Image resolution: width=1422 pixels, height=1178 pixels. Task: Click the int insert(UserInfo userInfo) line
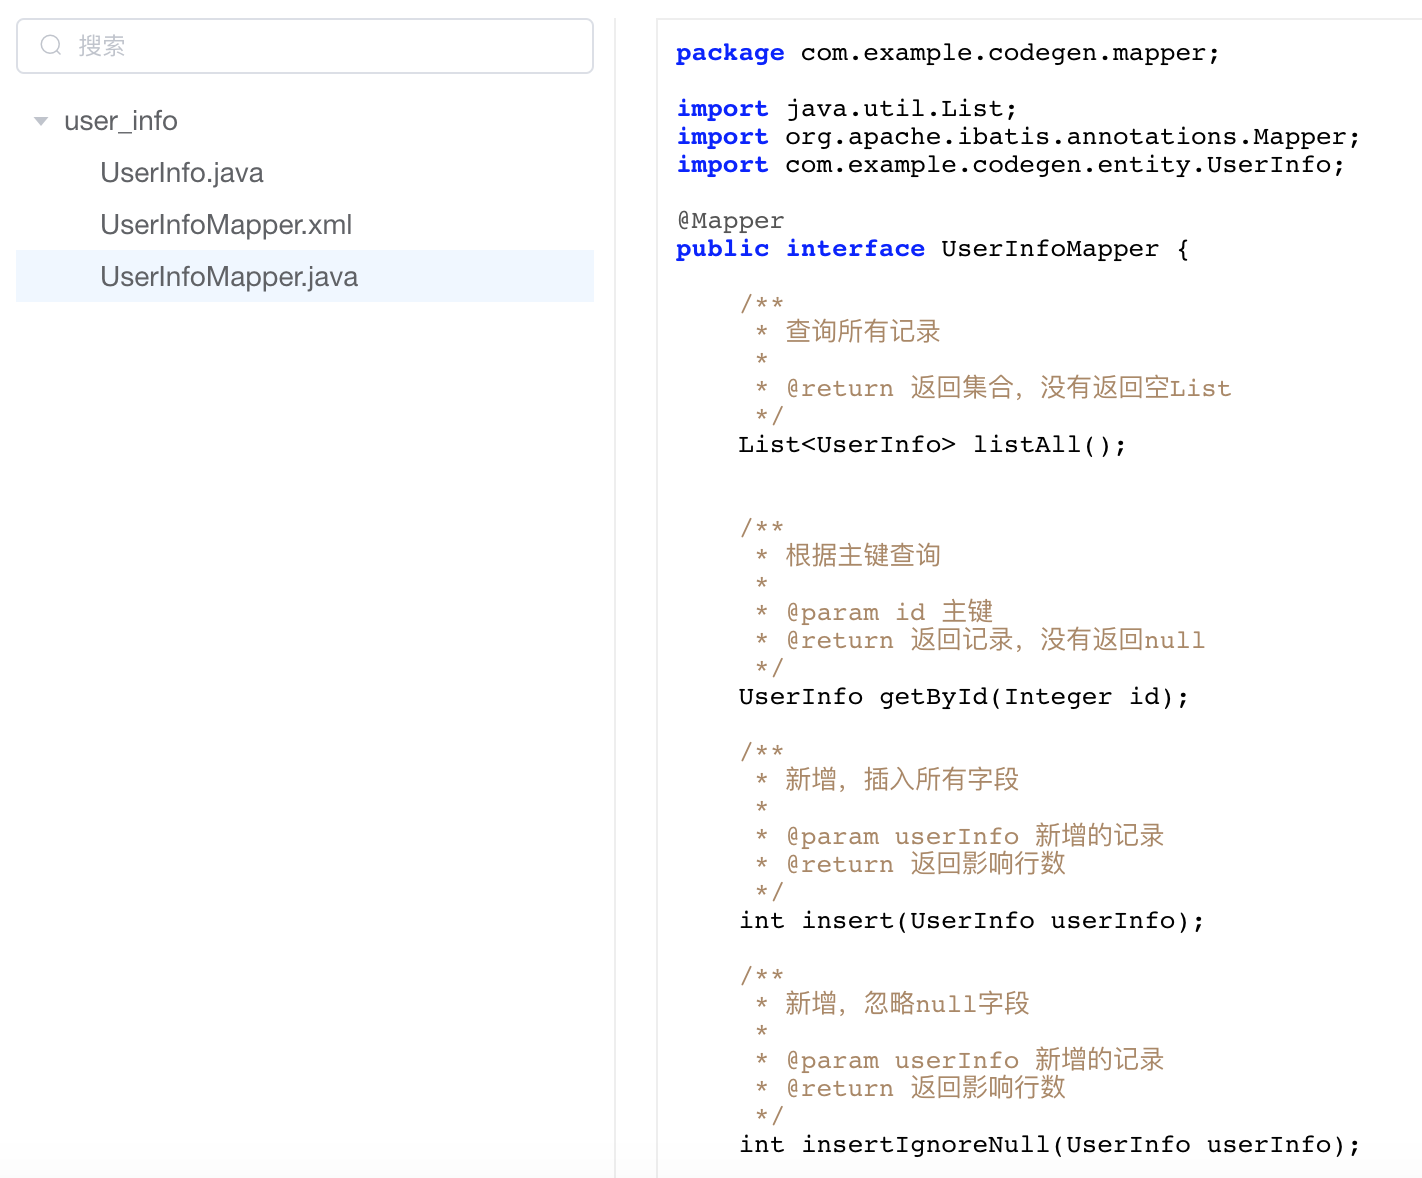point(972,921)
